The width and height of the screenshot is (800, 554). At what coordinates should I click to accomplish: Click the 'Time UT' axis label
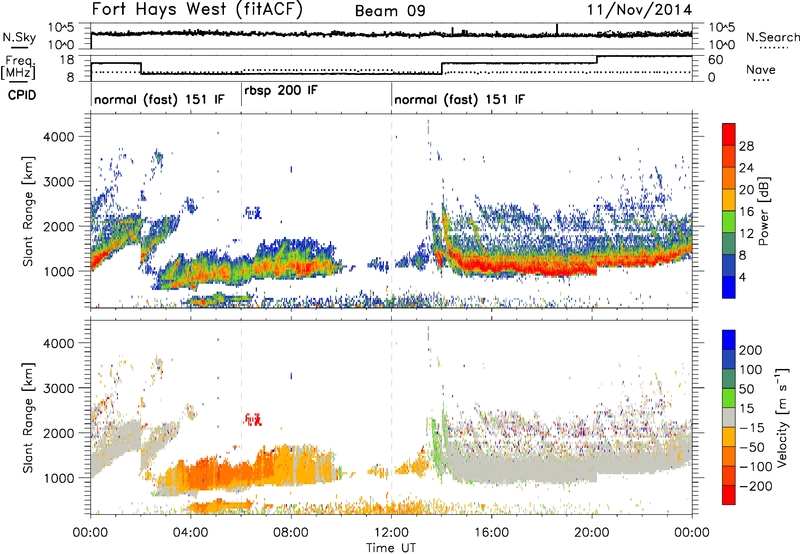click(391, 548)
